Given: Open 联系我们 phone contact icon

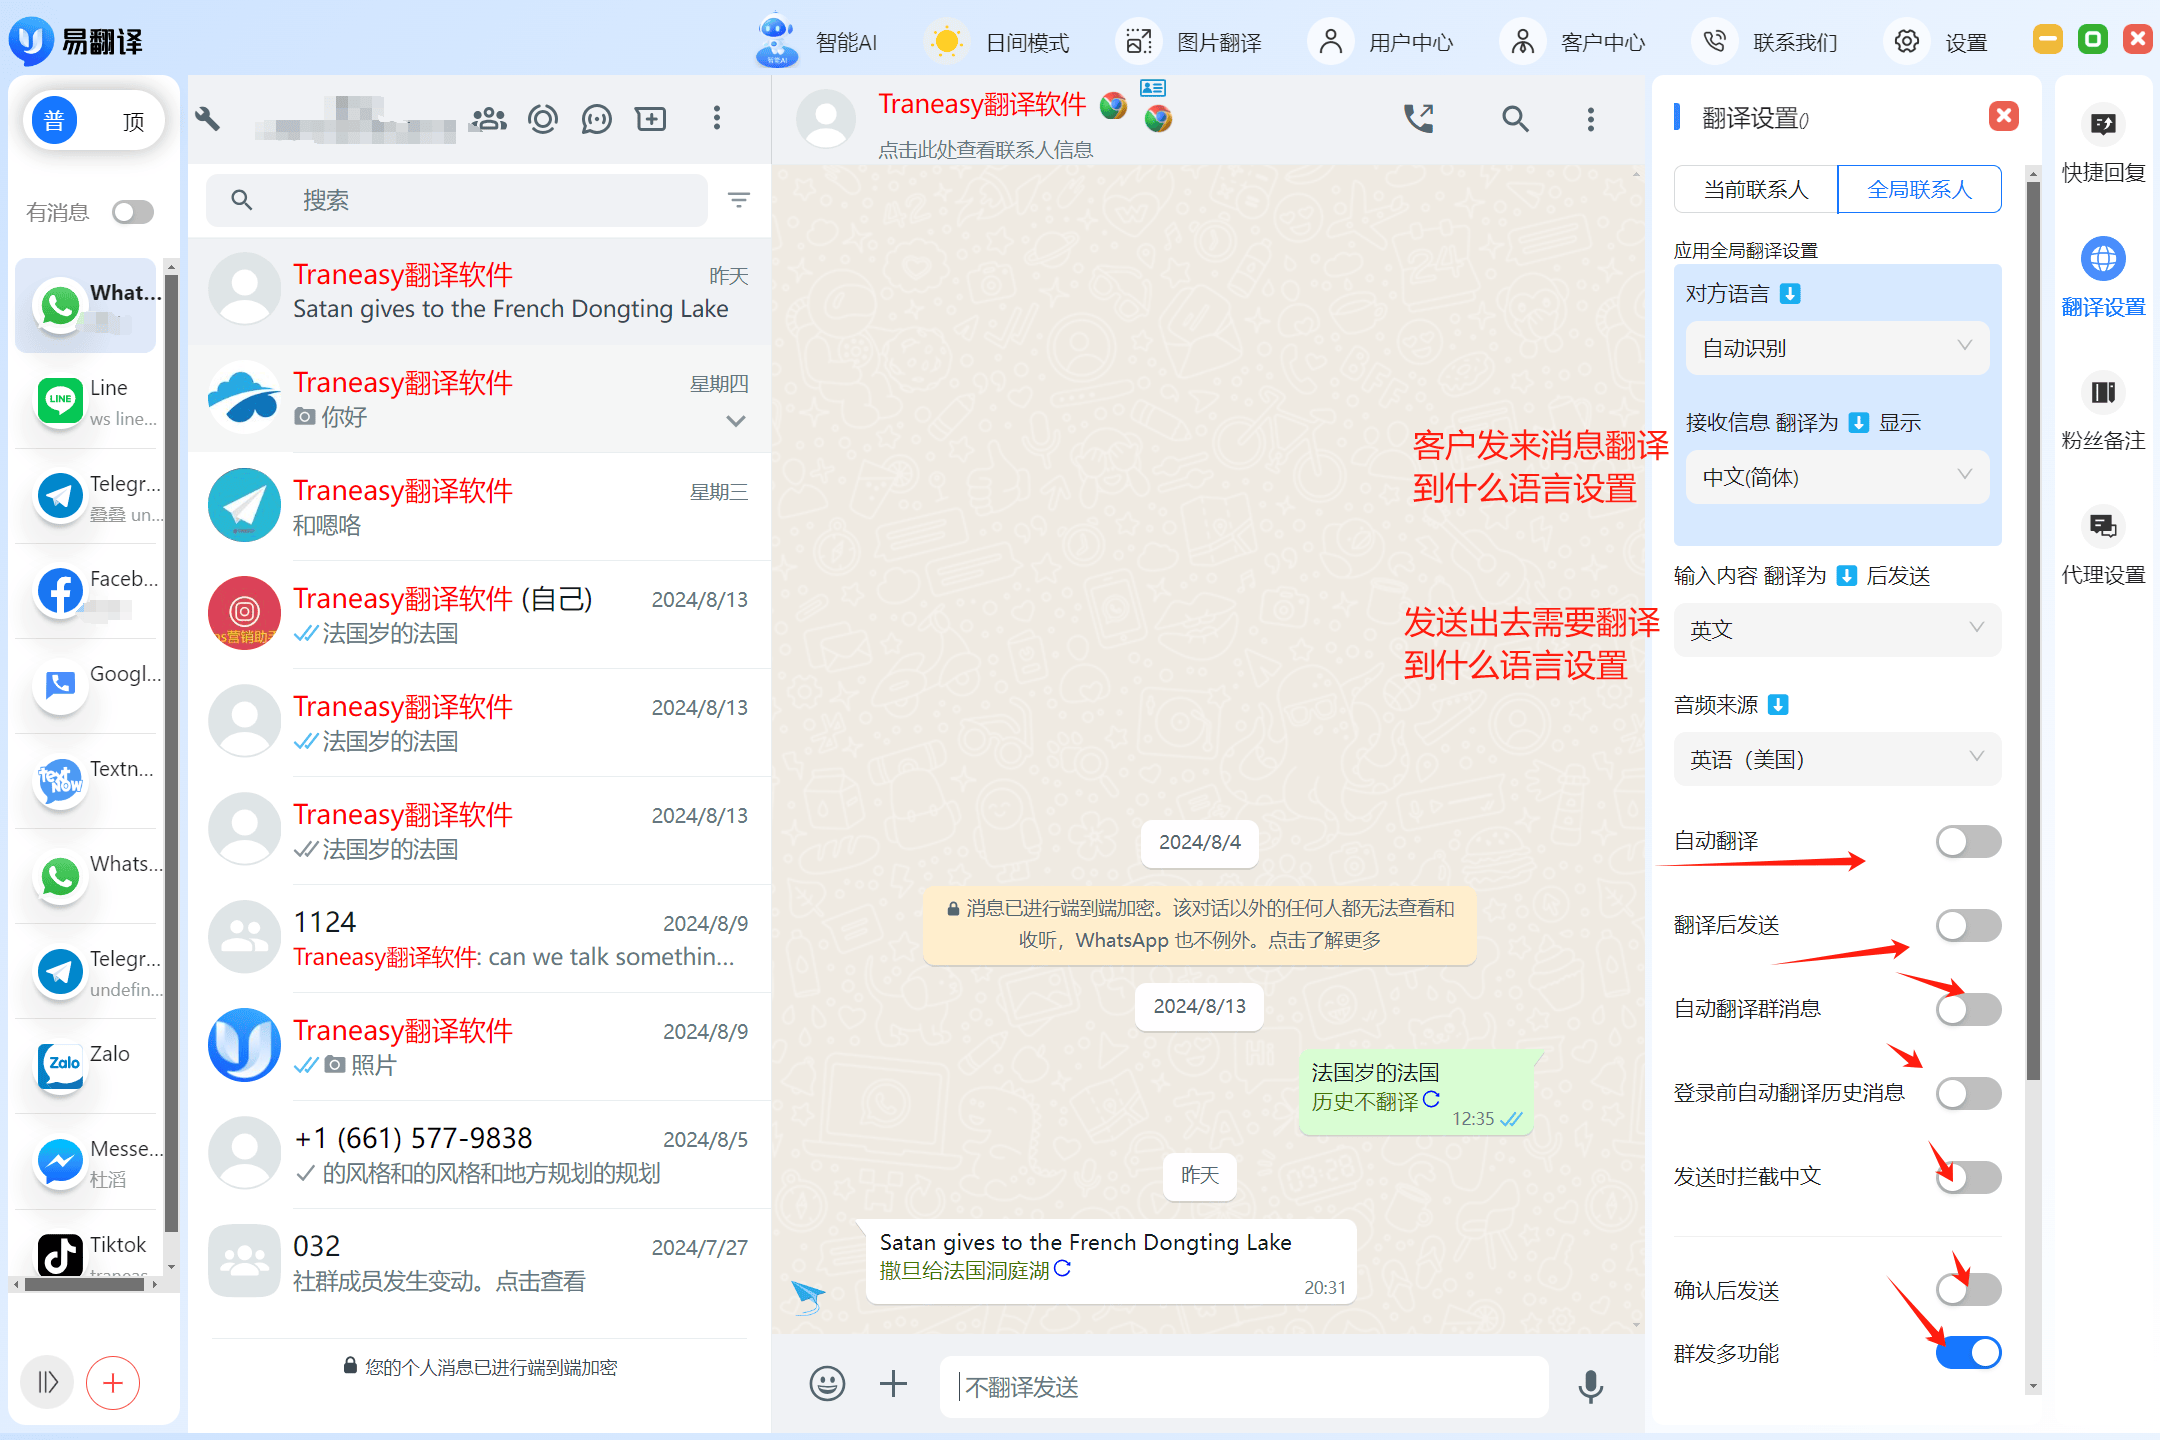Looking at the screenshot, I should pyautogui.click(x=1714, y=42).
